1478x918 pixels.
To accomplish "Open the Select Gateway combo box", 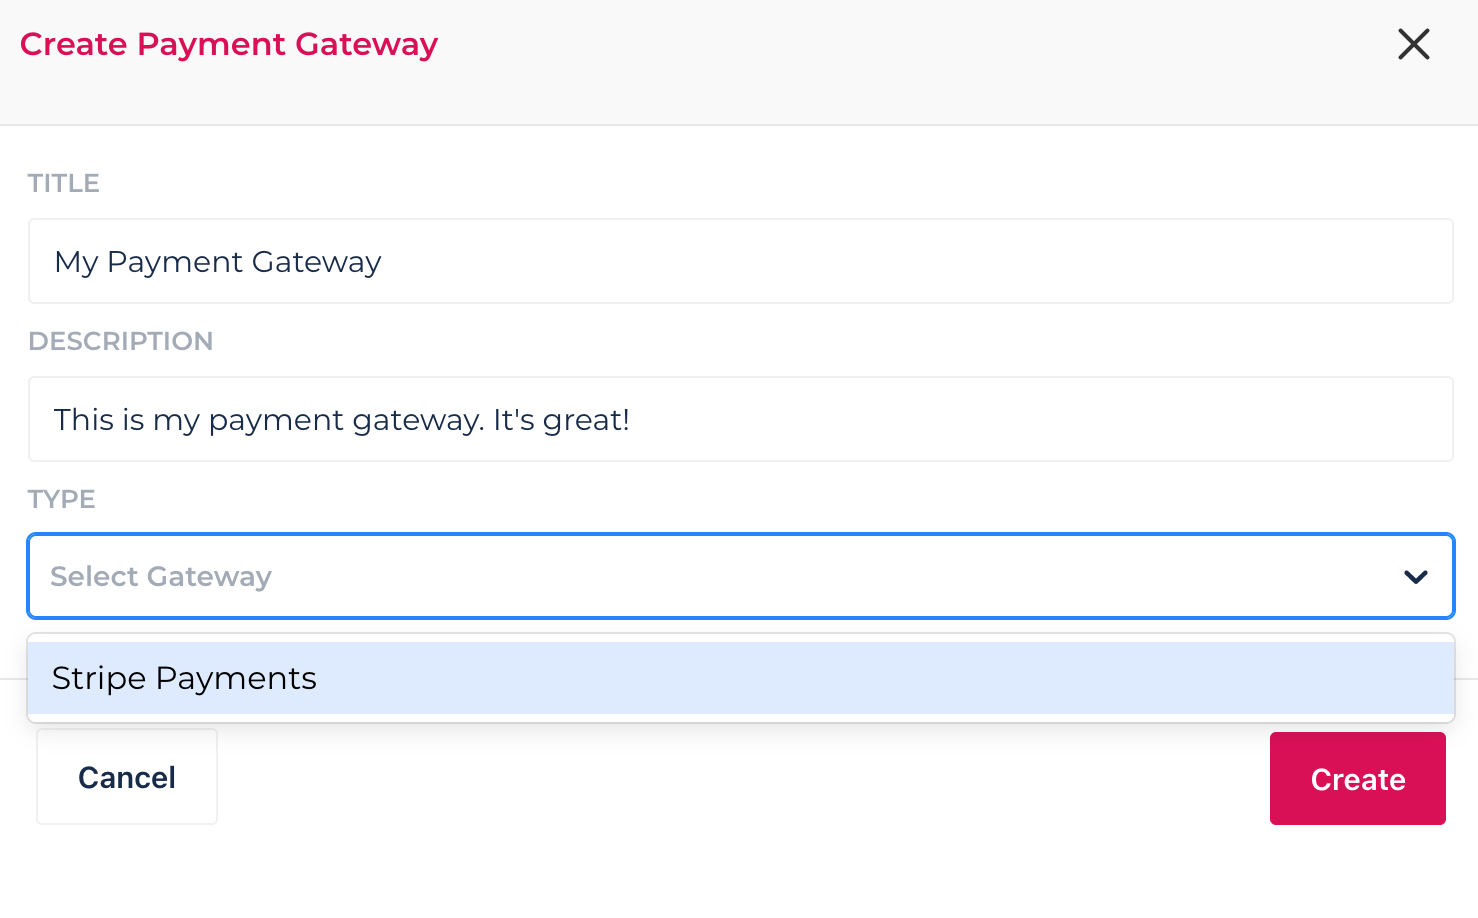I will coord(740,576).
